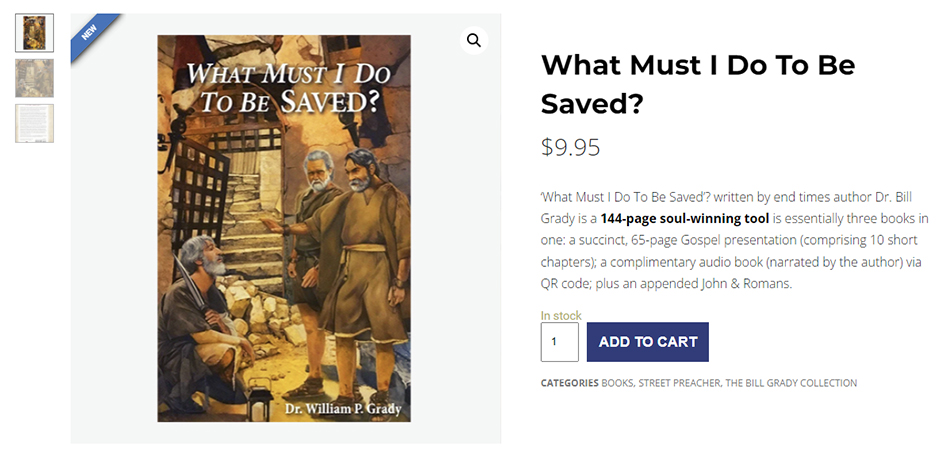The width and height of the screenshot is (950, 473).
Task: Open the Books category link
Action: click(x=616, y=383)
